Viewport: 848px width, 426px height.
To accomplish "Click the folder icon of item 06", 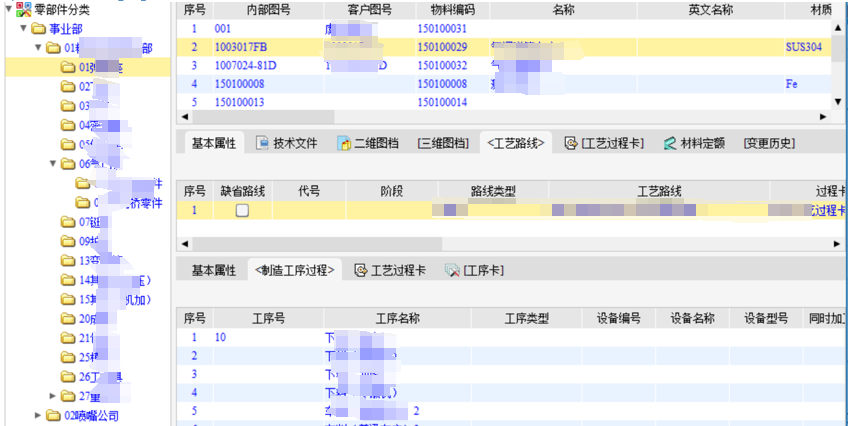I will click(x=68, y=163).
